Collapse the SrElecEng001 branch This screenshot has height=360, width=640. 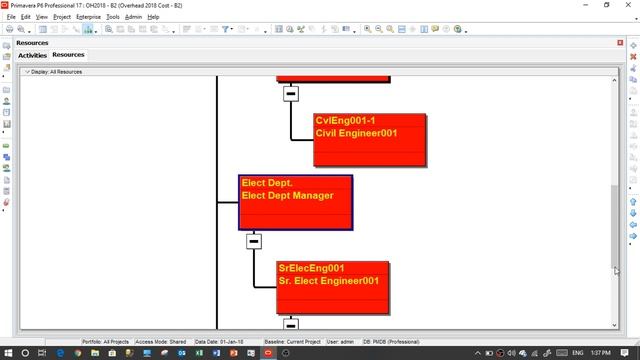[x=291, y=325]
